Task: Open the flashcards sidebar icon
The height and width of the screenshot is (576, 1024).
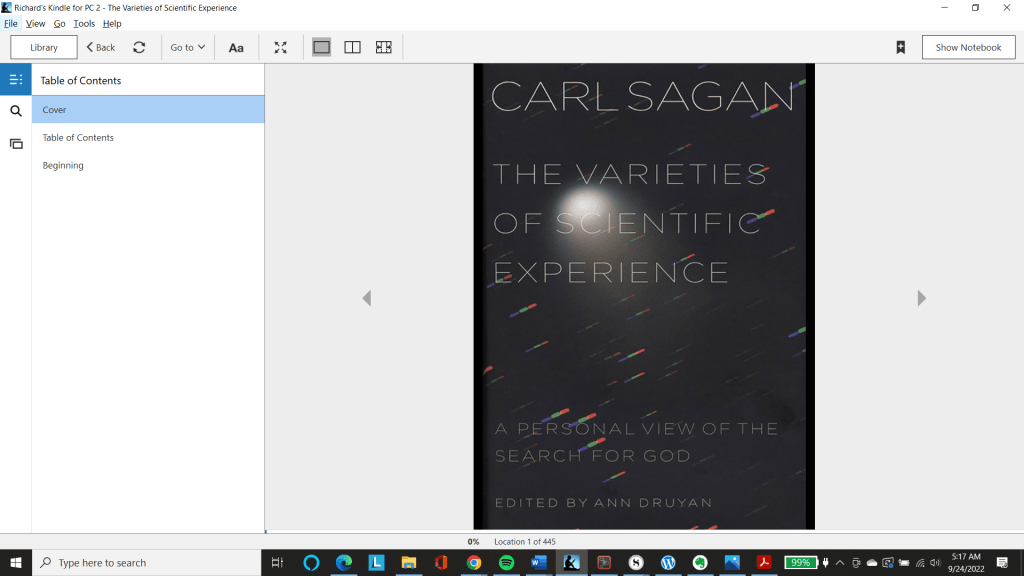Action: (16, 144)
